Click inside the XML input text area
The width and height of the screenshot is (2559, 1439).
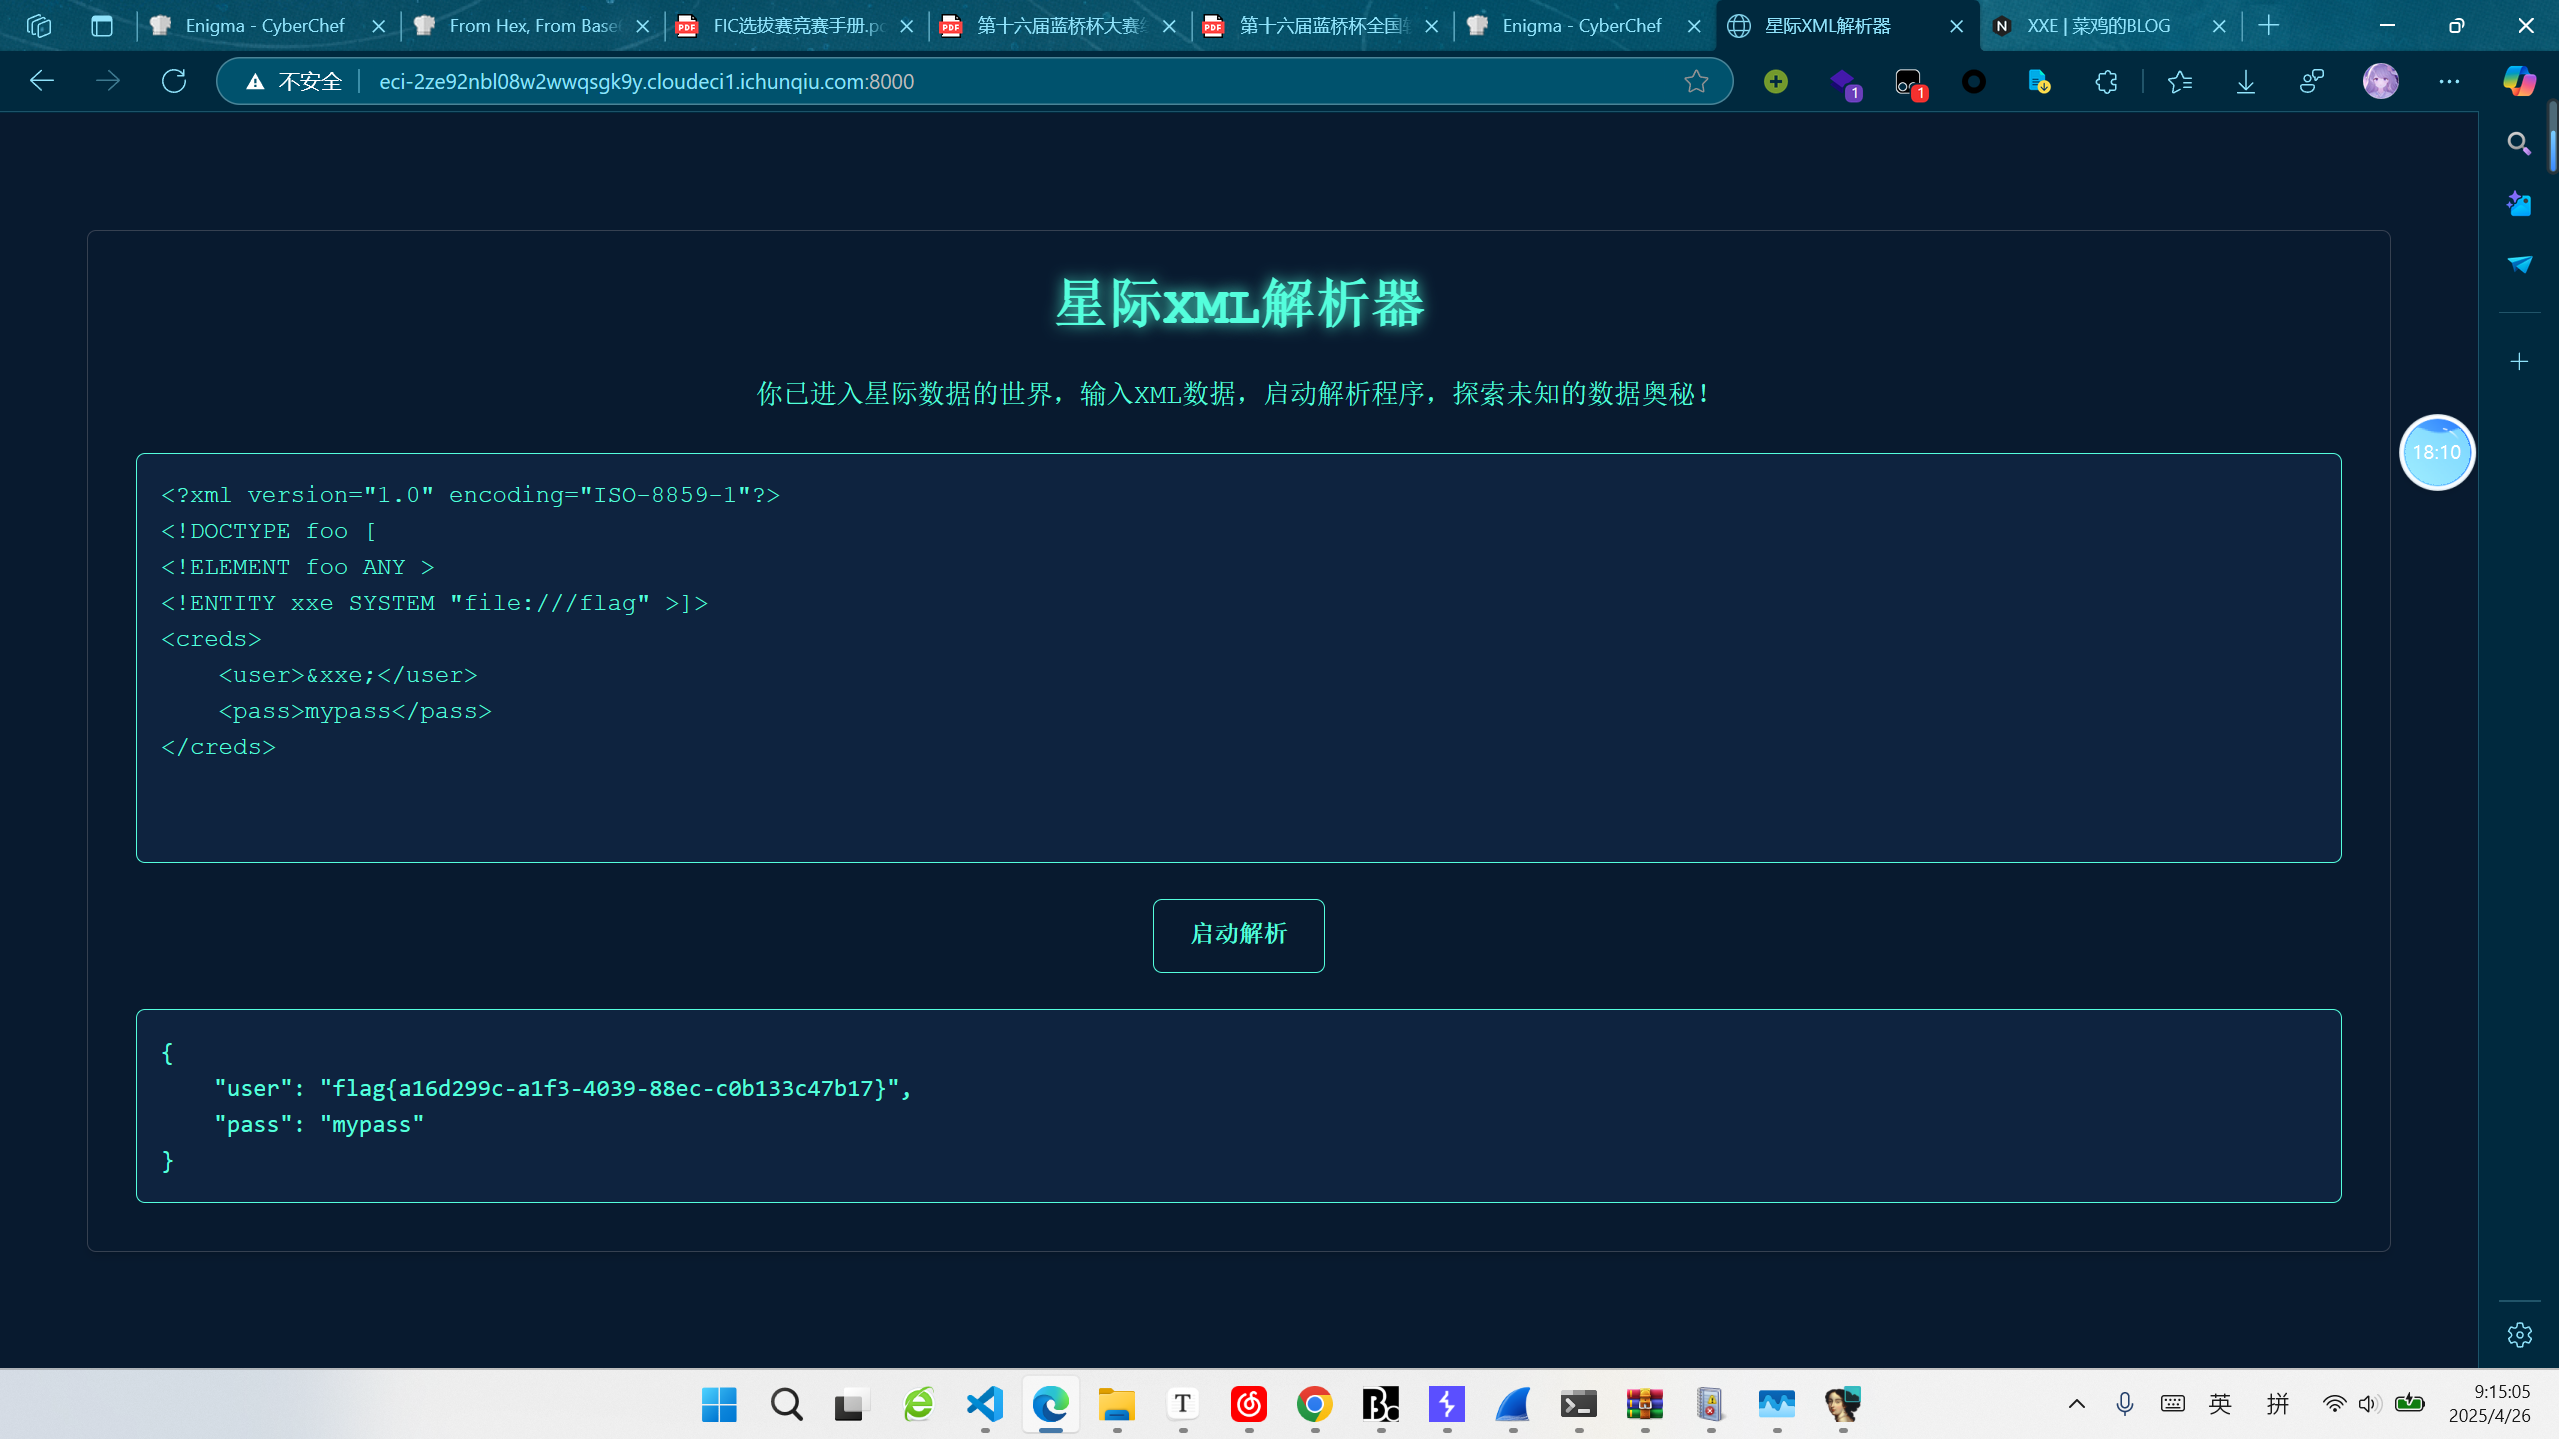click(x=1238, y=790)
